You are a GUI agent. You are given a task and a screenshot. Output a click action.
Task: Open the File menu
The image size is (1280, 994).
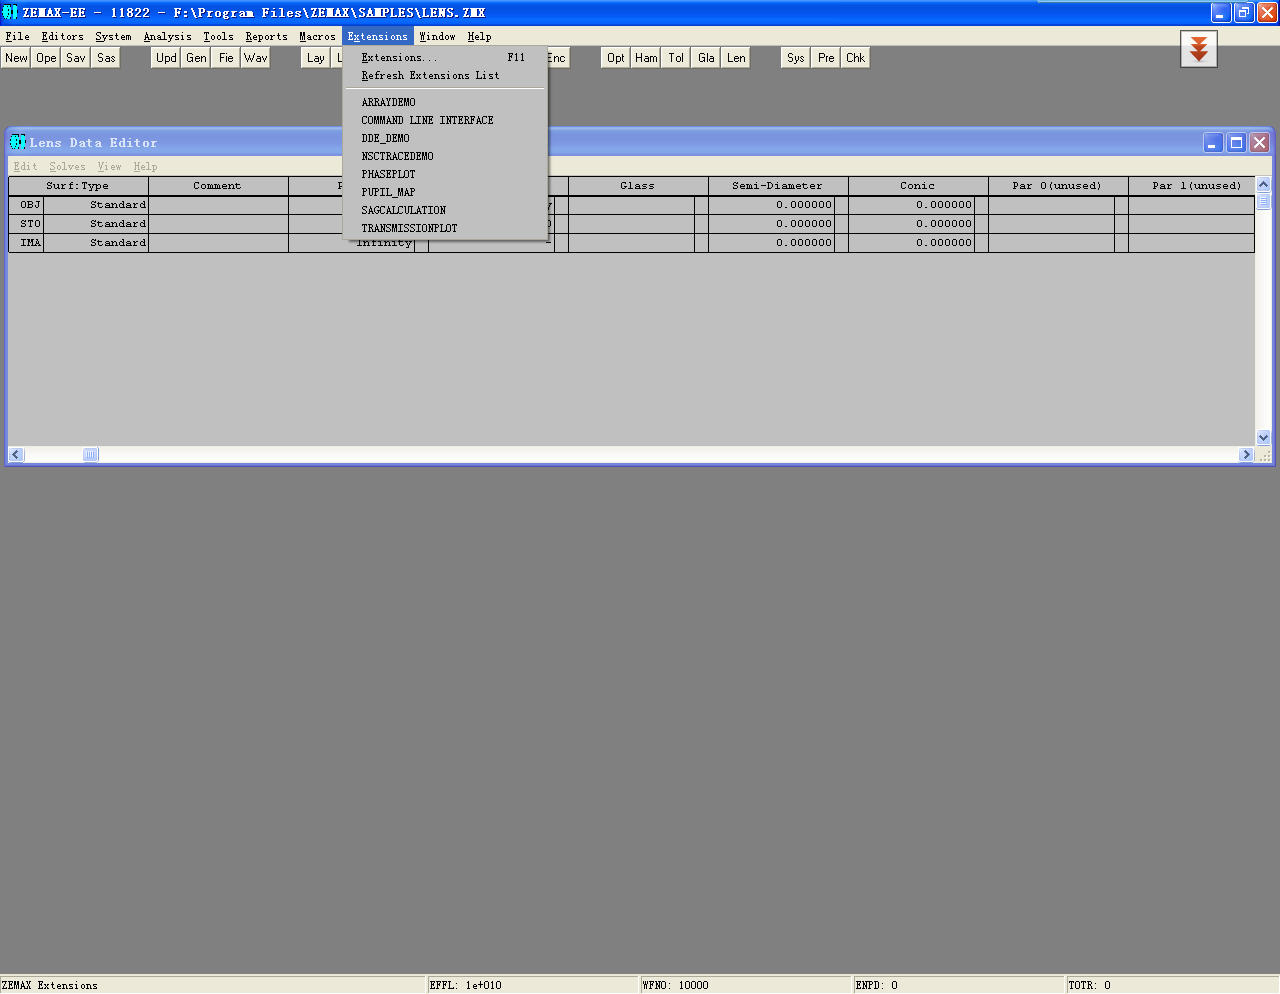pyautogui.click(x=18, y=36)
